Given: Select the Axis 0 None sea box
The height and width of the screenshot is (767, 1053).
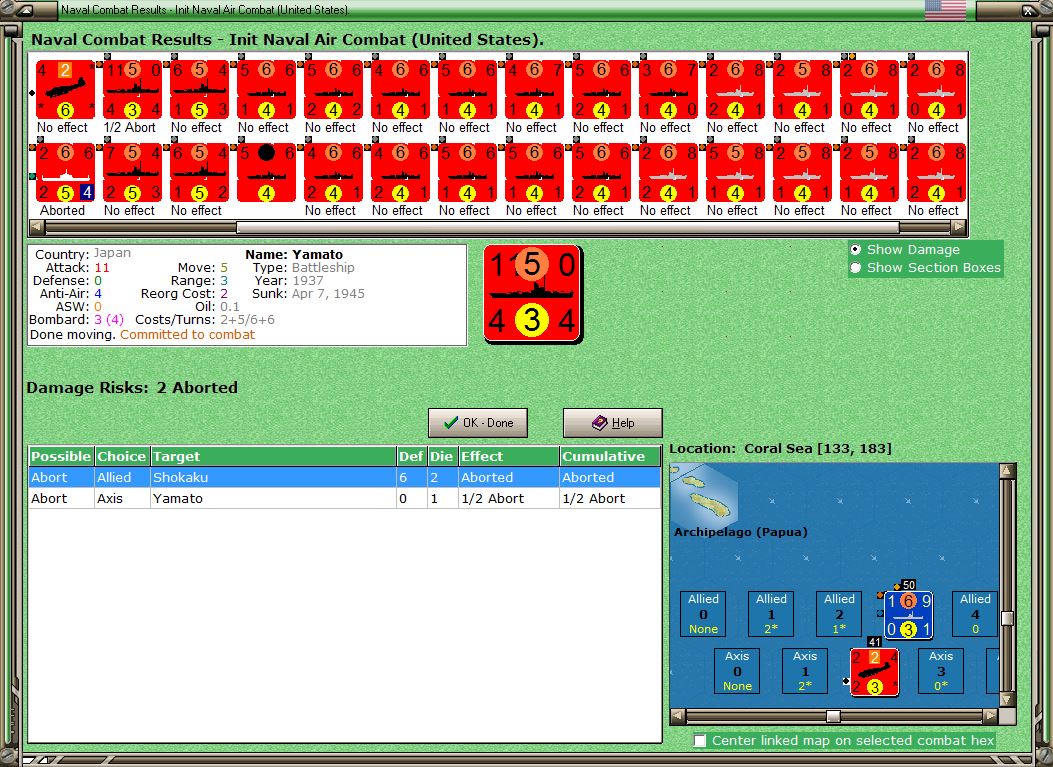Looking at the screenshot, I should pyautogui.click(x=737, y=671).
